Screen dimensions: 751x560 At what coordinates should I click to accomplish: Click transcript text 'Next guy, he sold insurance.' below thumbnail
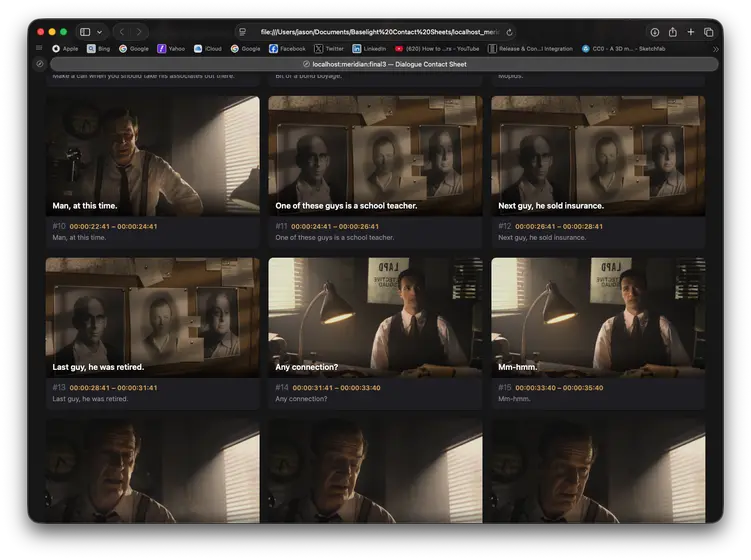point(542,237)
